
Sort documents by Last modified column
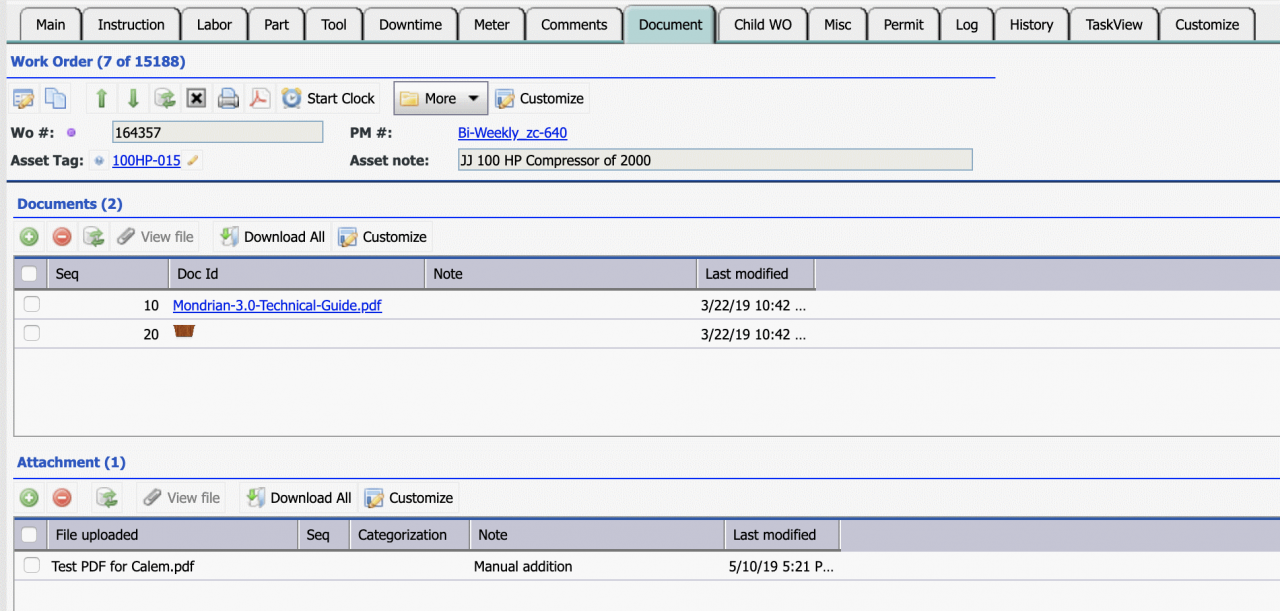[756, 274]
